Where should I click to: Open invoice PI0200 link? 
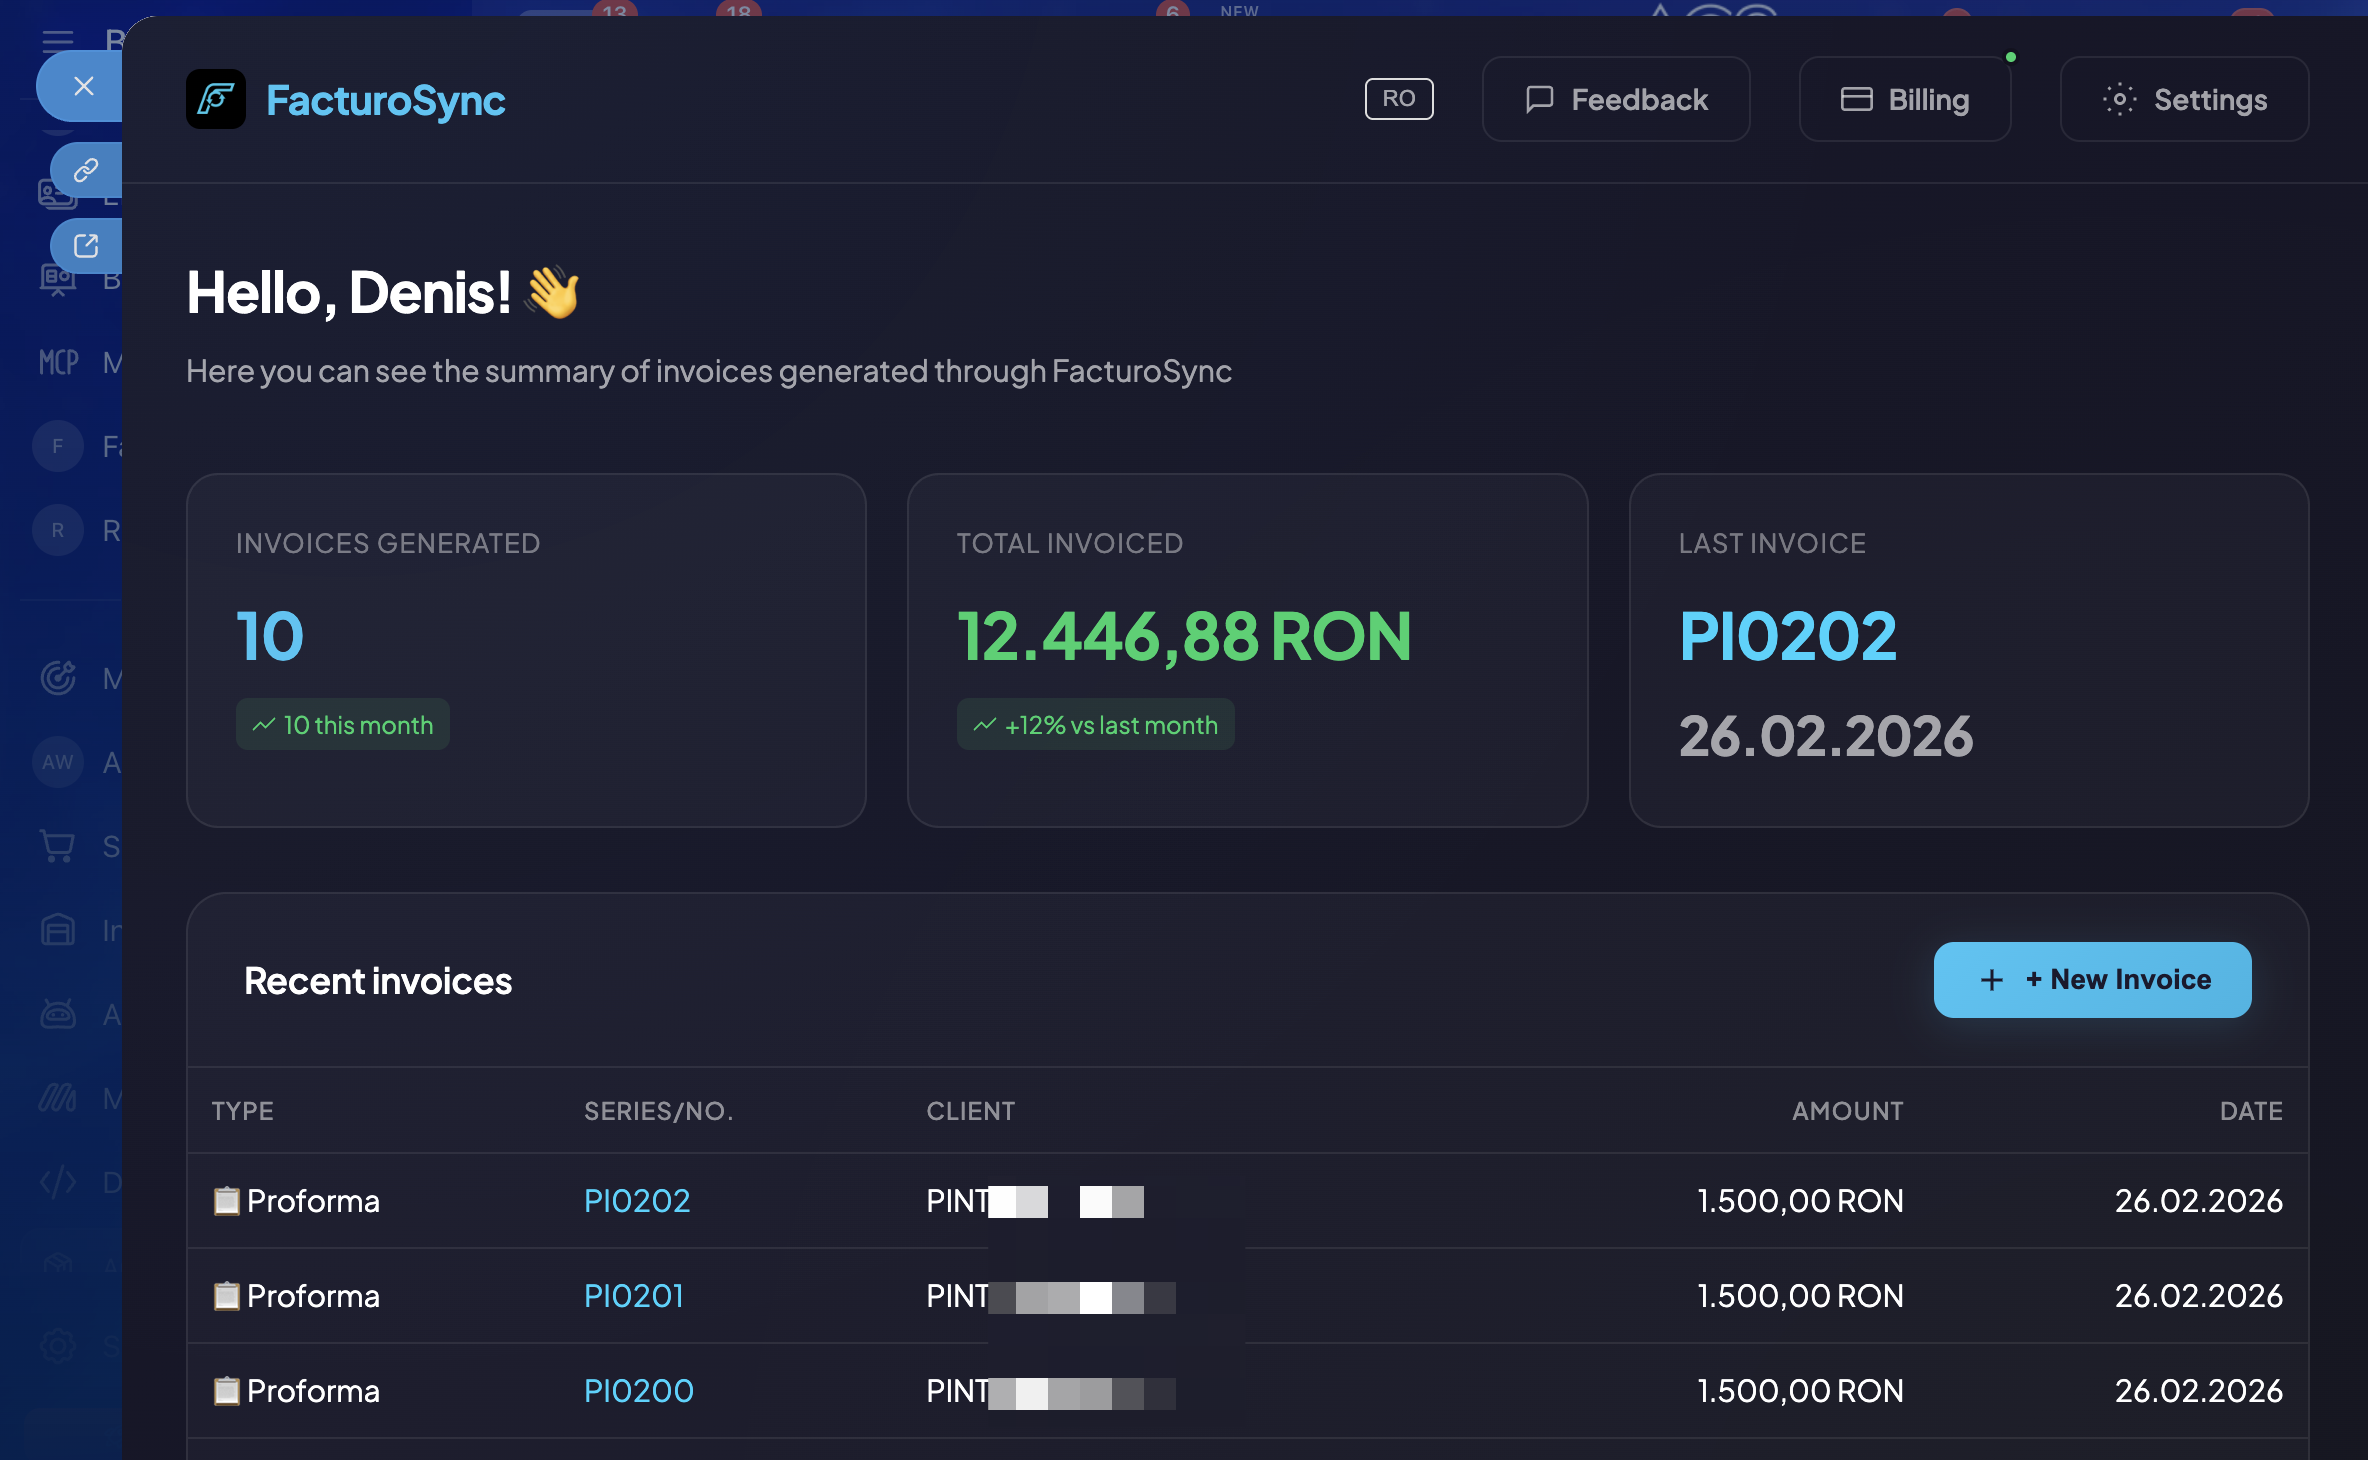point(638,1391)
